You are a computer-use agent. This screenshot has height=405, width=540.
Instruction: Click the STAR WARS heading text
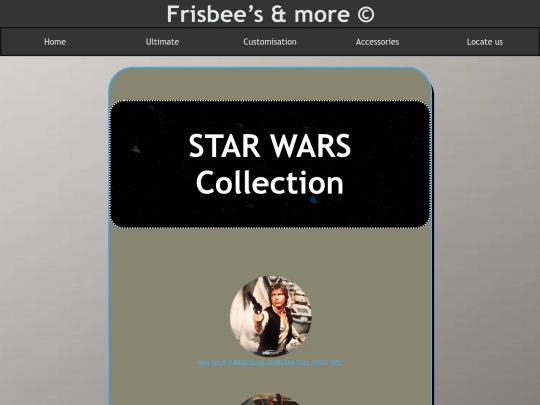(270, 146)
